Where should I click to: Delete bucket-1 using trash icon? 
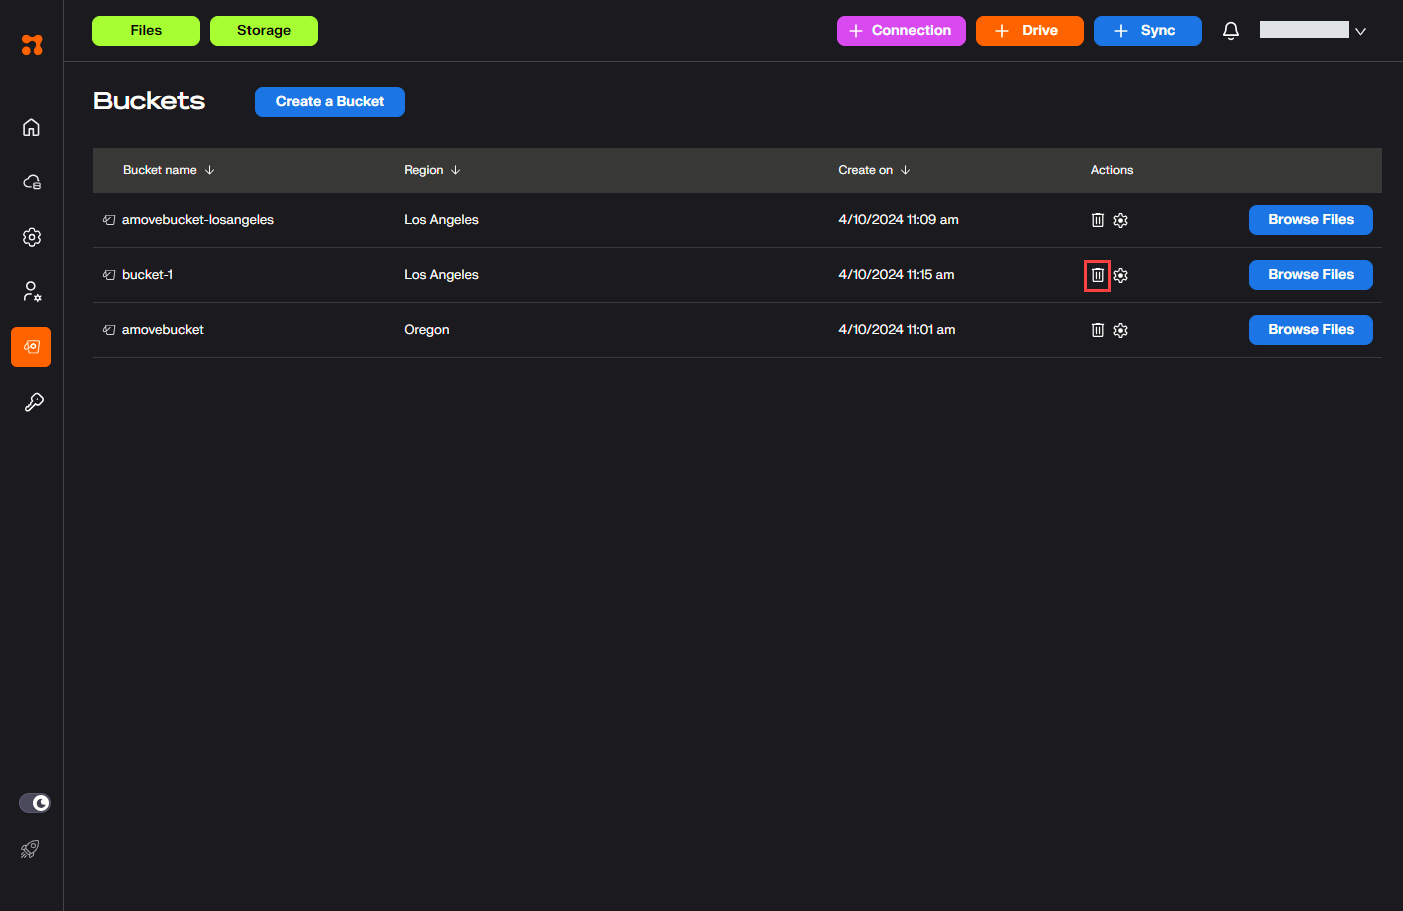click(1097, 275)
